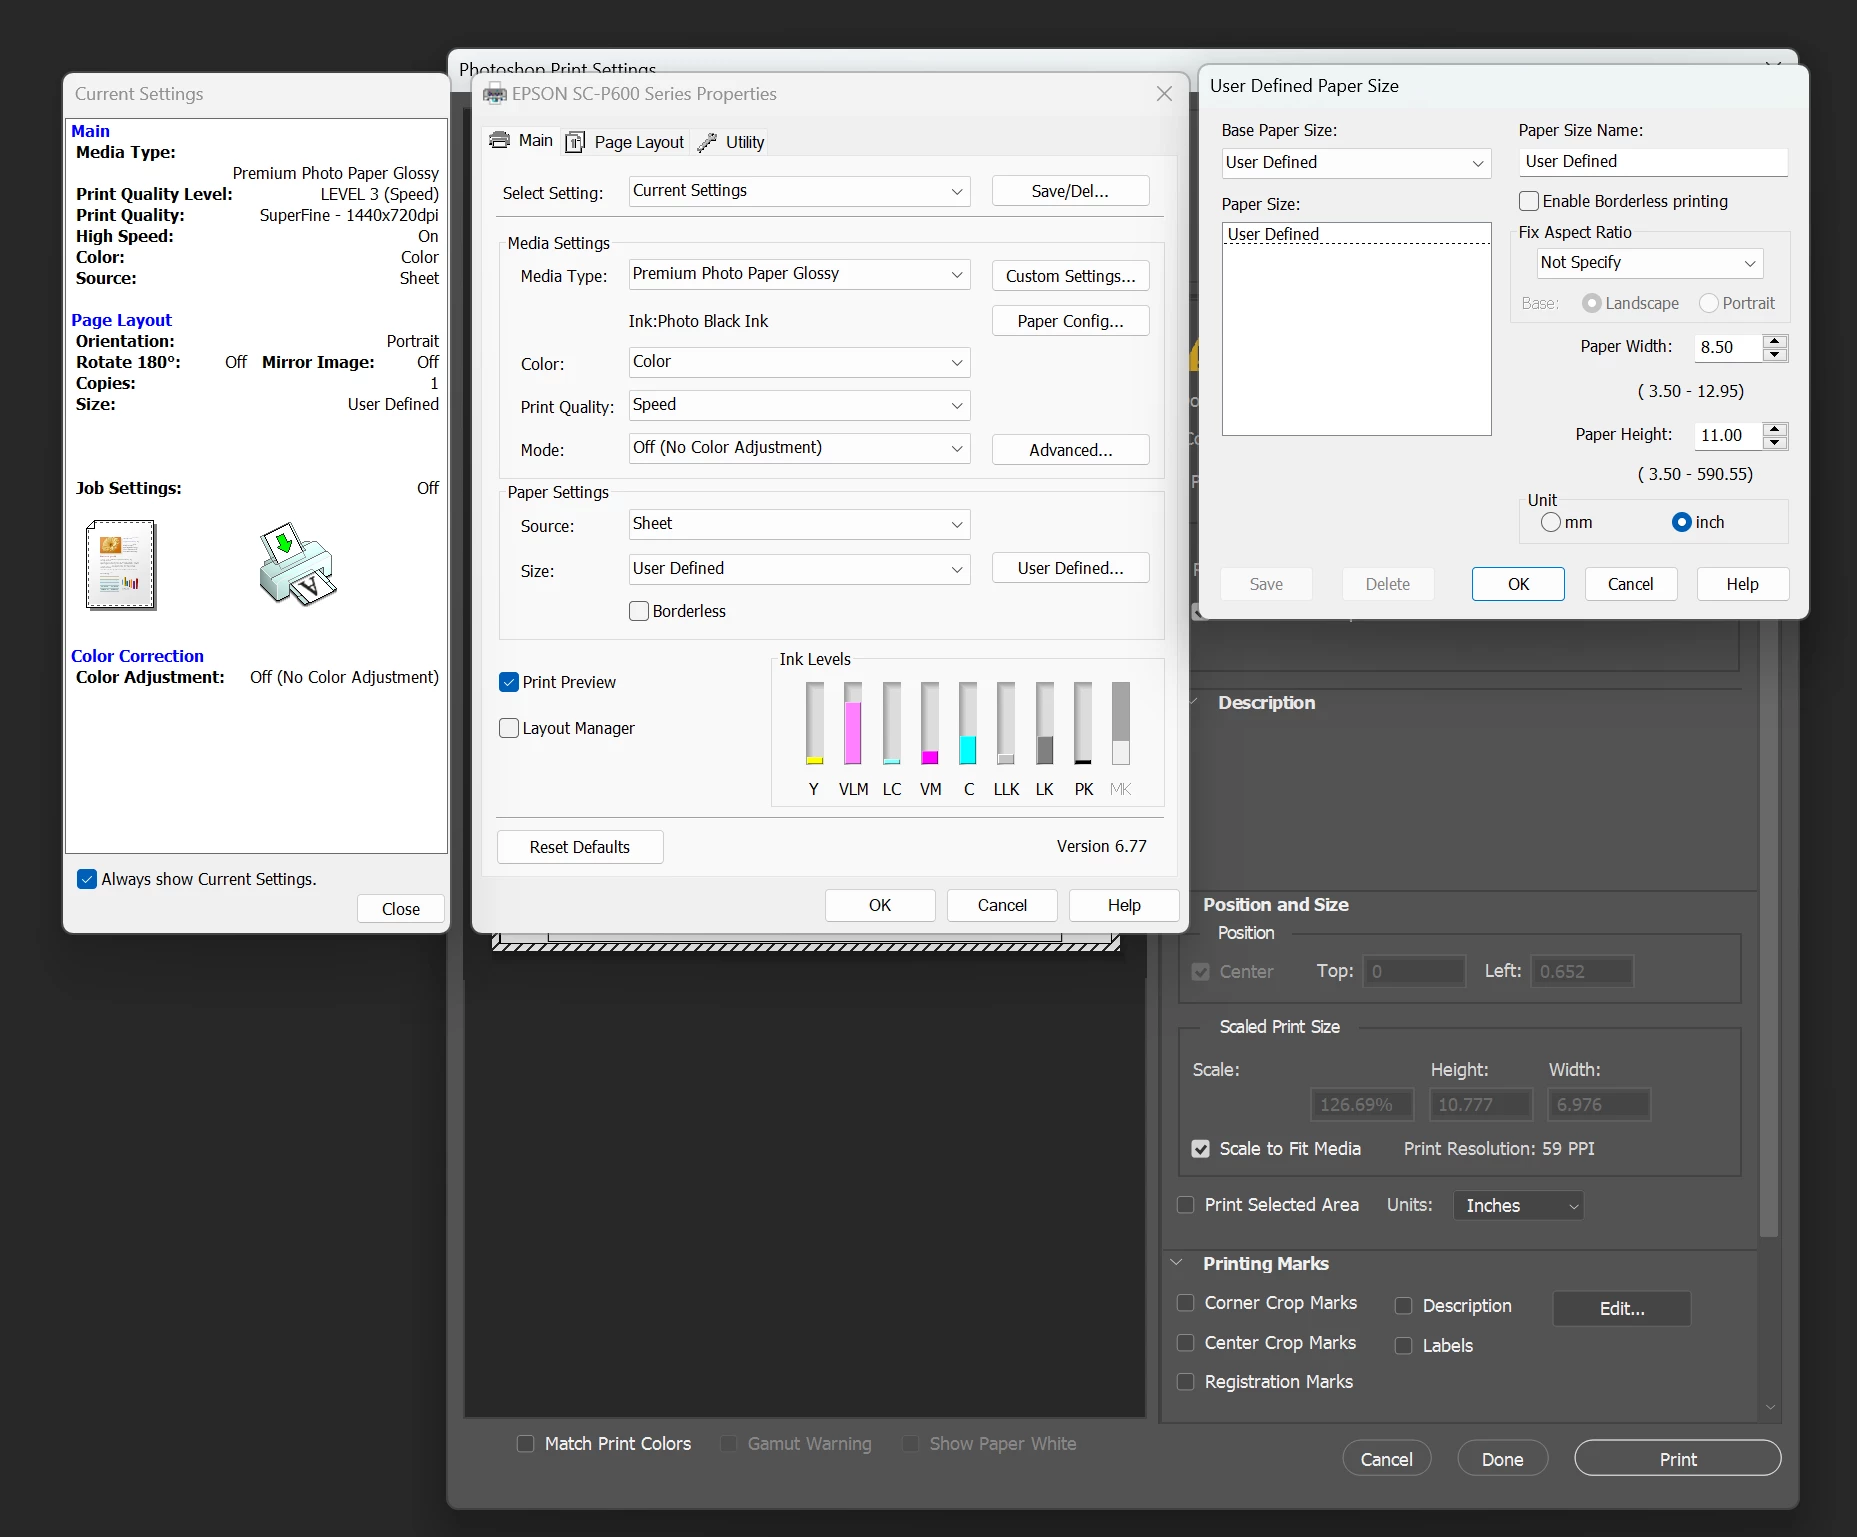Open Custom Settings...
The width and height of the screenshot is (1857, 1537).
point(1070,276)
